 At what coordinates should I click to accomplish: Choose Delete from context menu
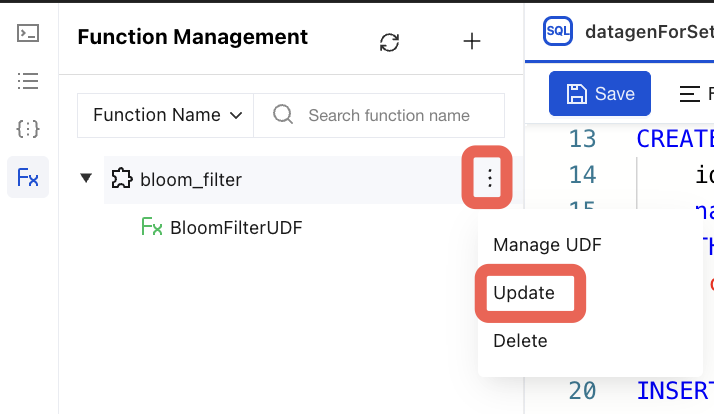520,341
